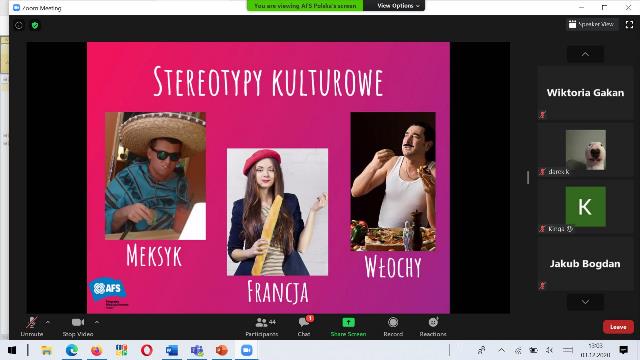Expand the View Options dropdown
This screenshot has width=640, height=360.
[398, 6]
